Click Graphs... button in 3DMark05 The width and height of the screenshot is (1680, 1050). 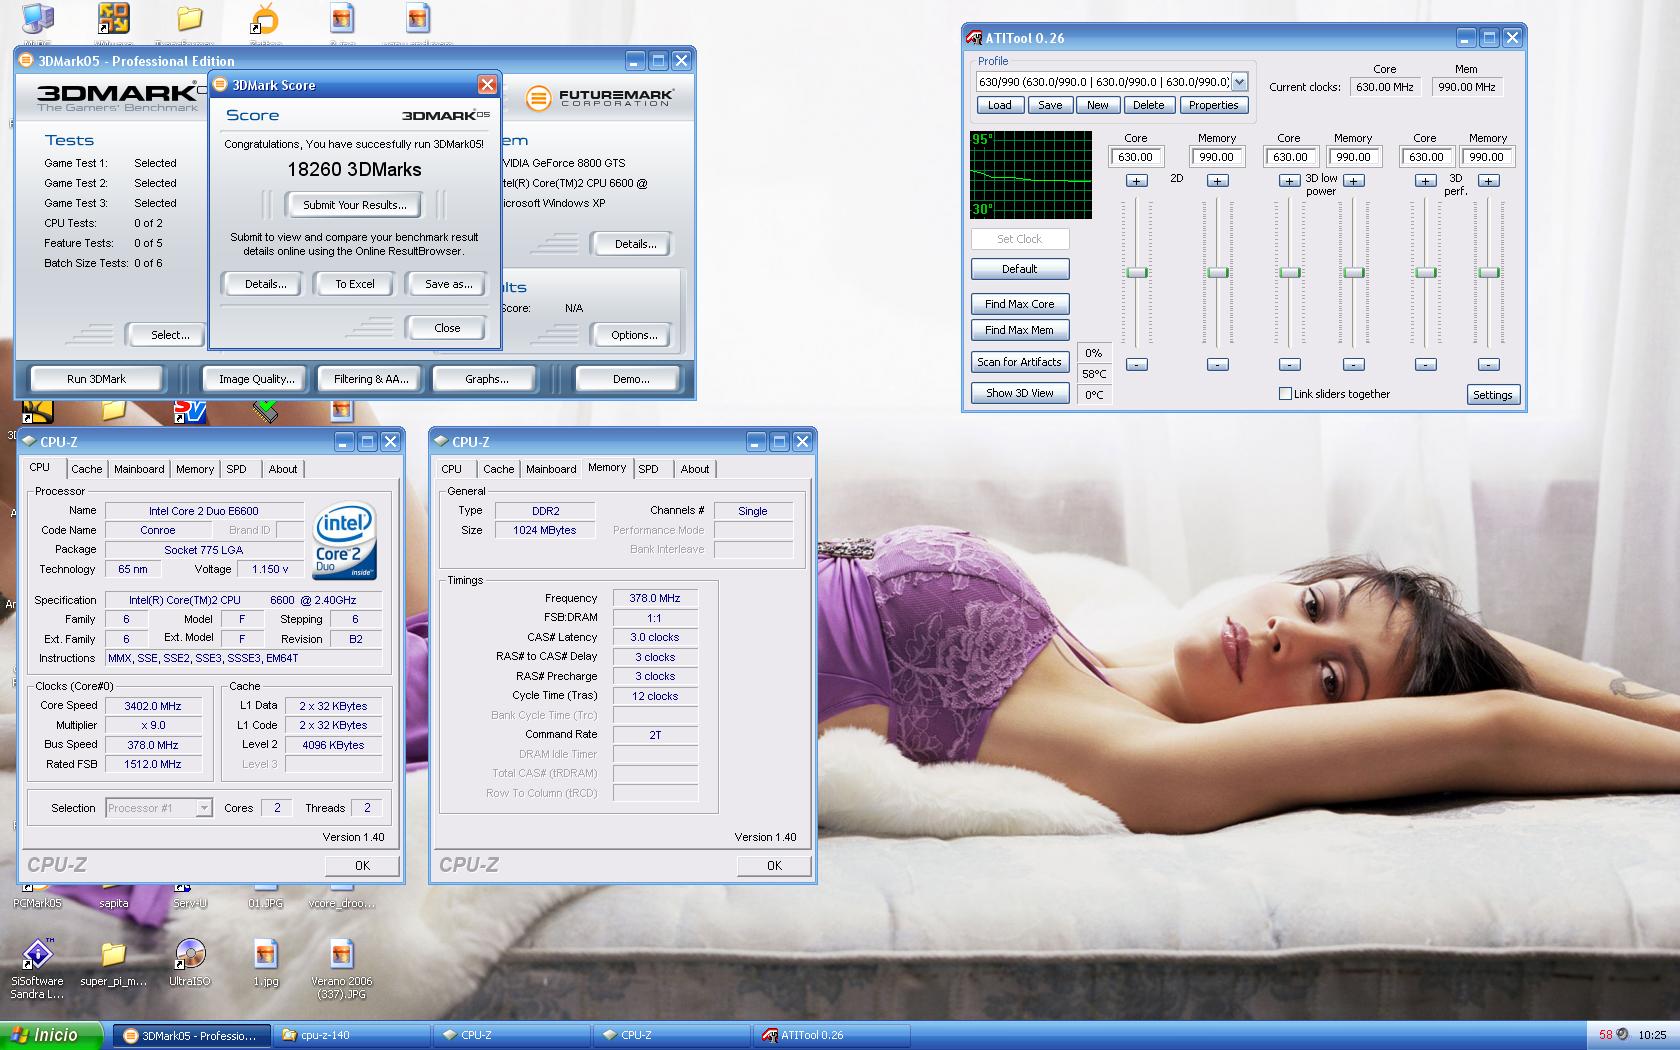tap(486, 379)
